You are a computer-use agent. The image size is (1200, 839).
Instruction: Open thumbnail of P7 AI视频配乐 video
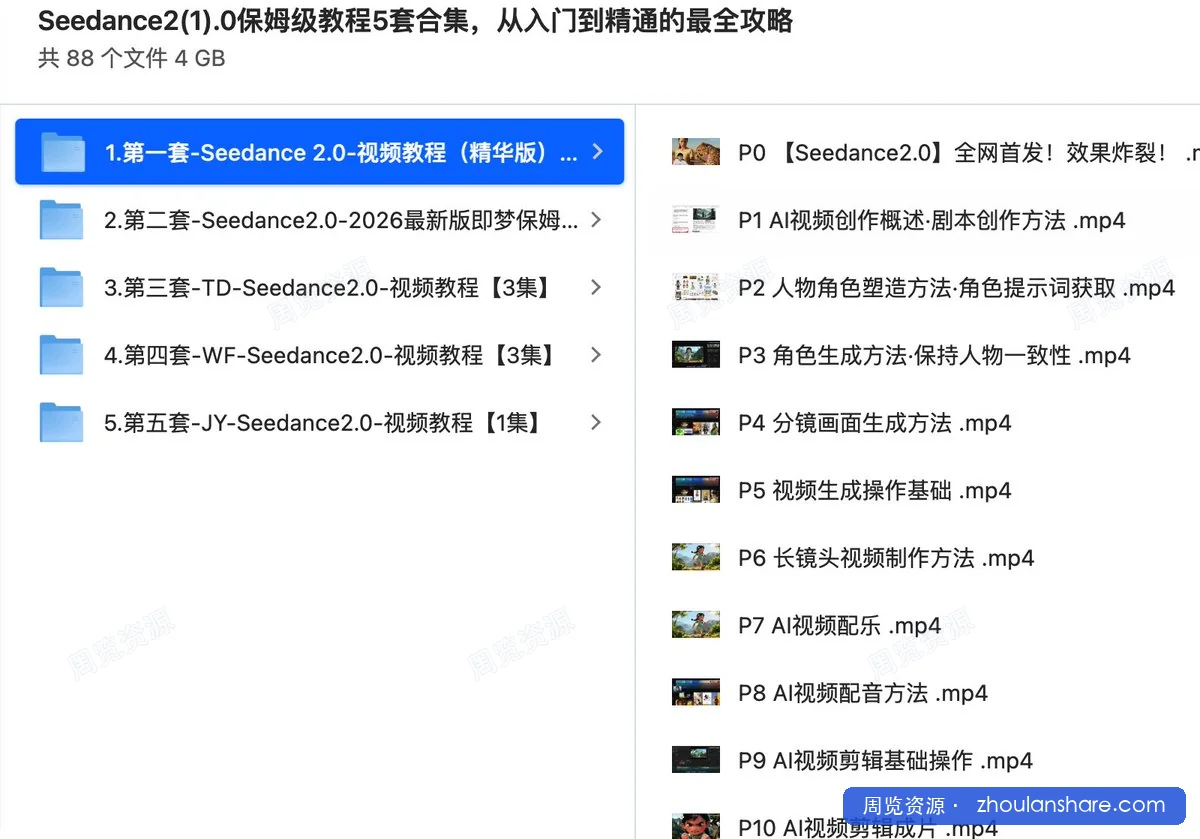pos(696,625)
